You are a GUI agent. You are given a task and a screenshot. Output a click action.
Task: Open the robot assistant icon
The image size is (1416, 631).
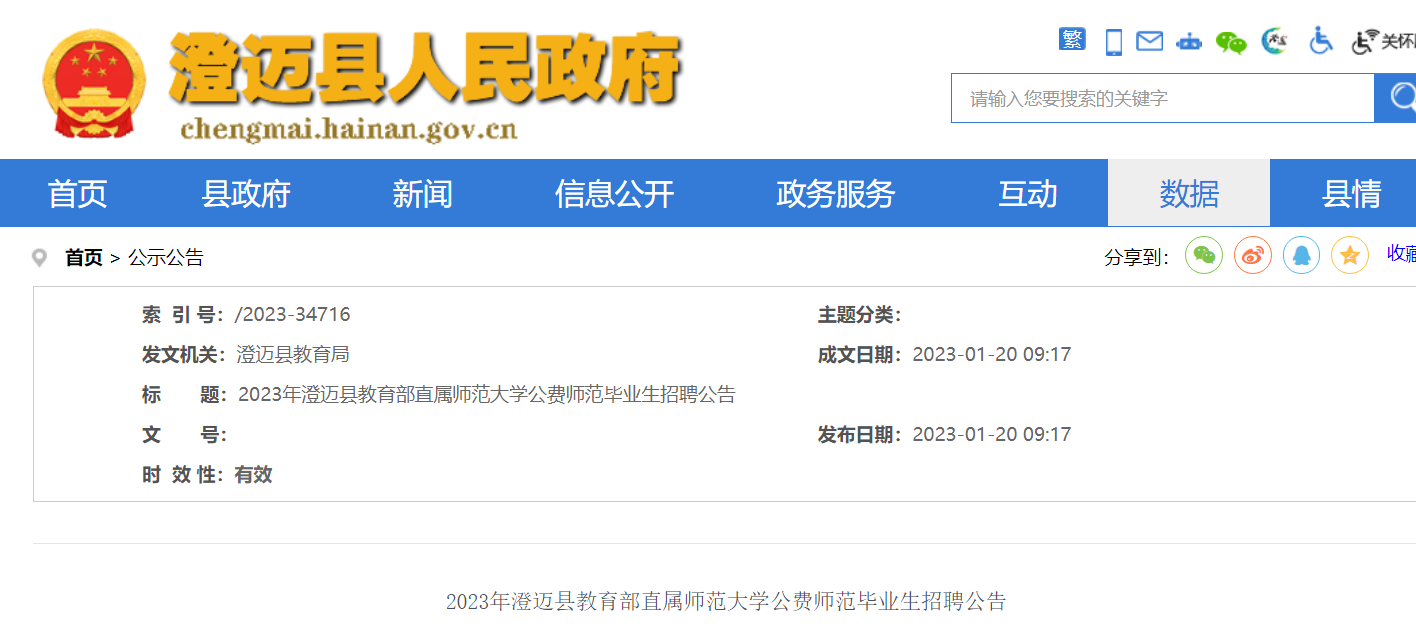pyautogui.click(x=1189, y=41)
